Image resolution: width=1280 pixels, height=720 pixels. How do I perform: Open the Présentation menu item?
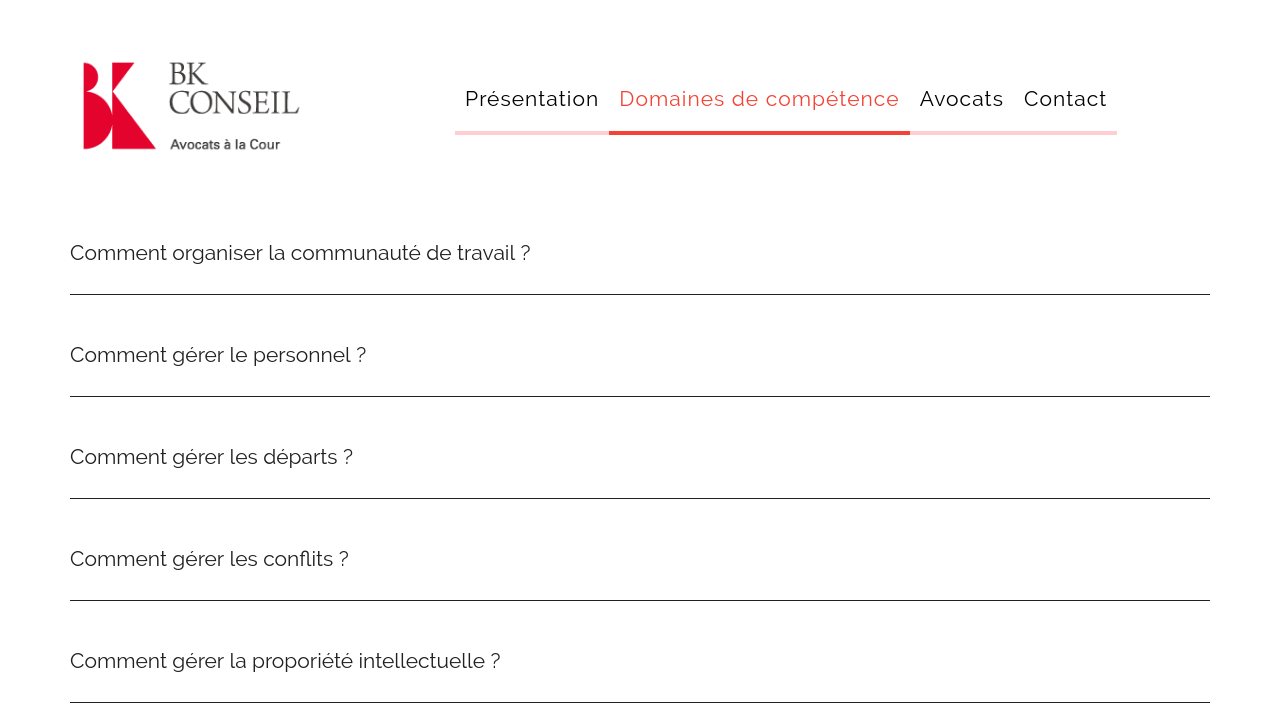(x=532, y=99)
